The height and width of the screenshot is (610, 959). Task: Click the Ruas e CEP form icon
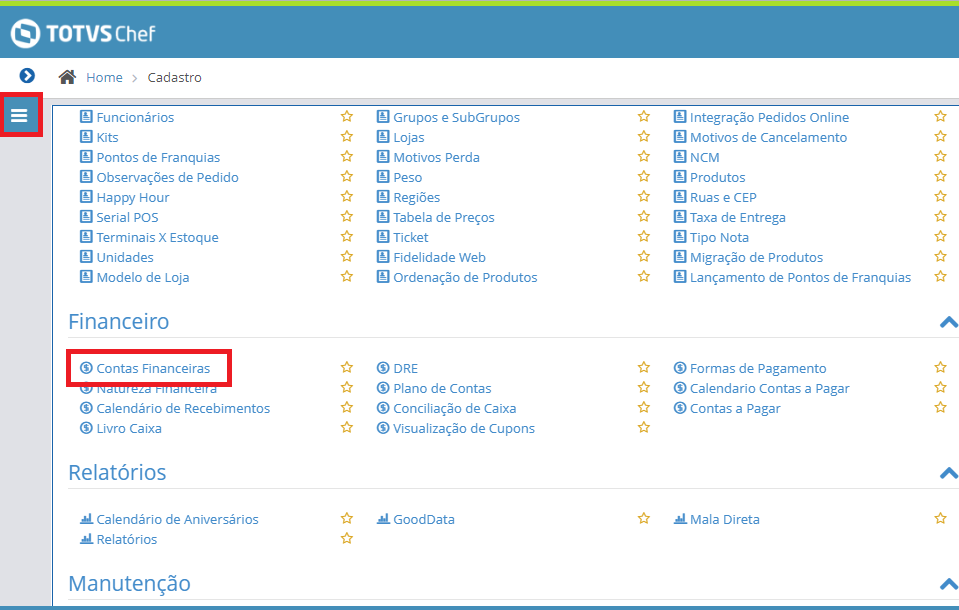coord(680,196)
